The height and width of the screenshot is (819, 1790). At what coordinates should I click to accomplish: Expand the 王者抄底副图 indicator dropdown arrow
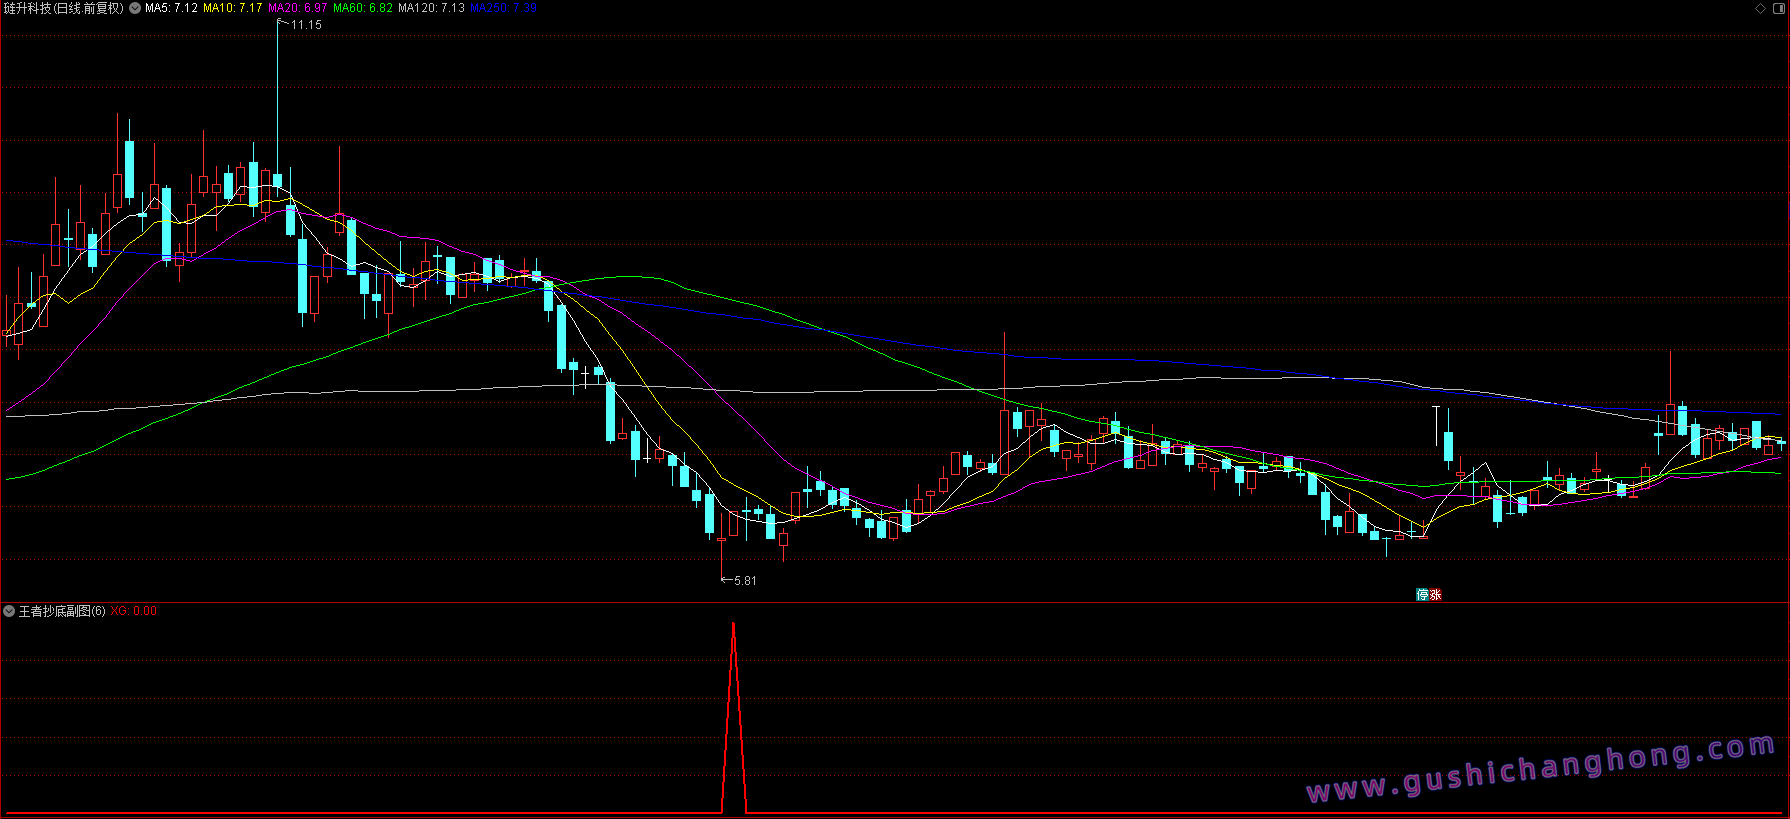click(x=9, y=611)
